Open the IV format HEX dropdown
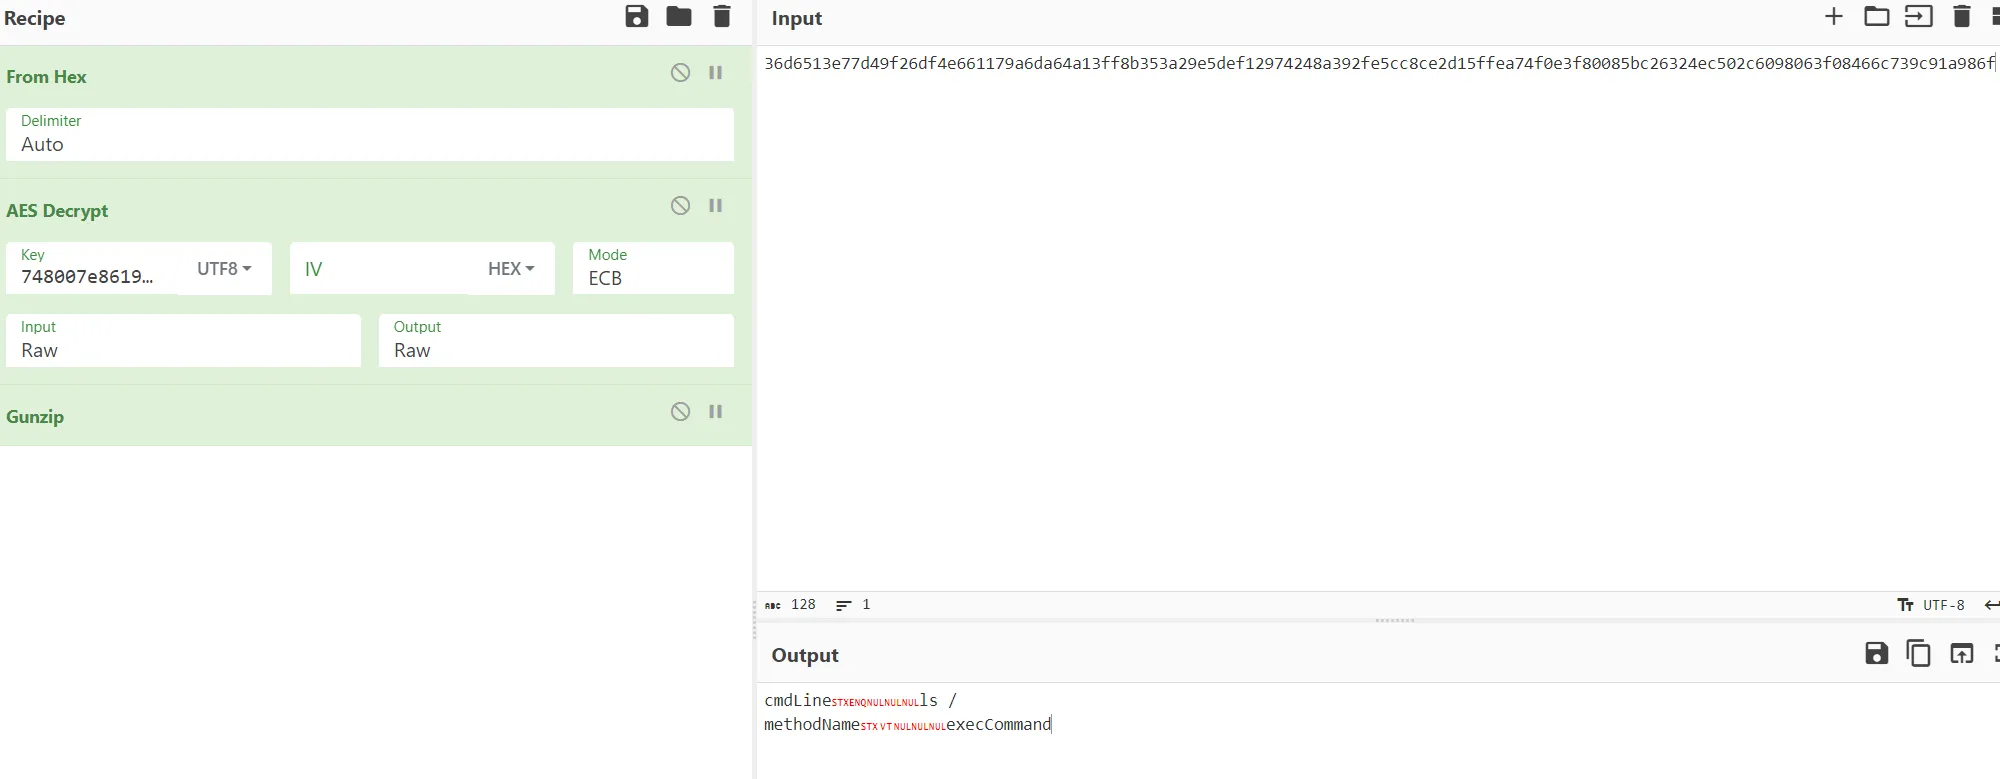This screenshot has width=2000, height=779. tap(511, 269)
